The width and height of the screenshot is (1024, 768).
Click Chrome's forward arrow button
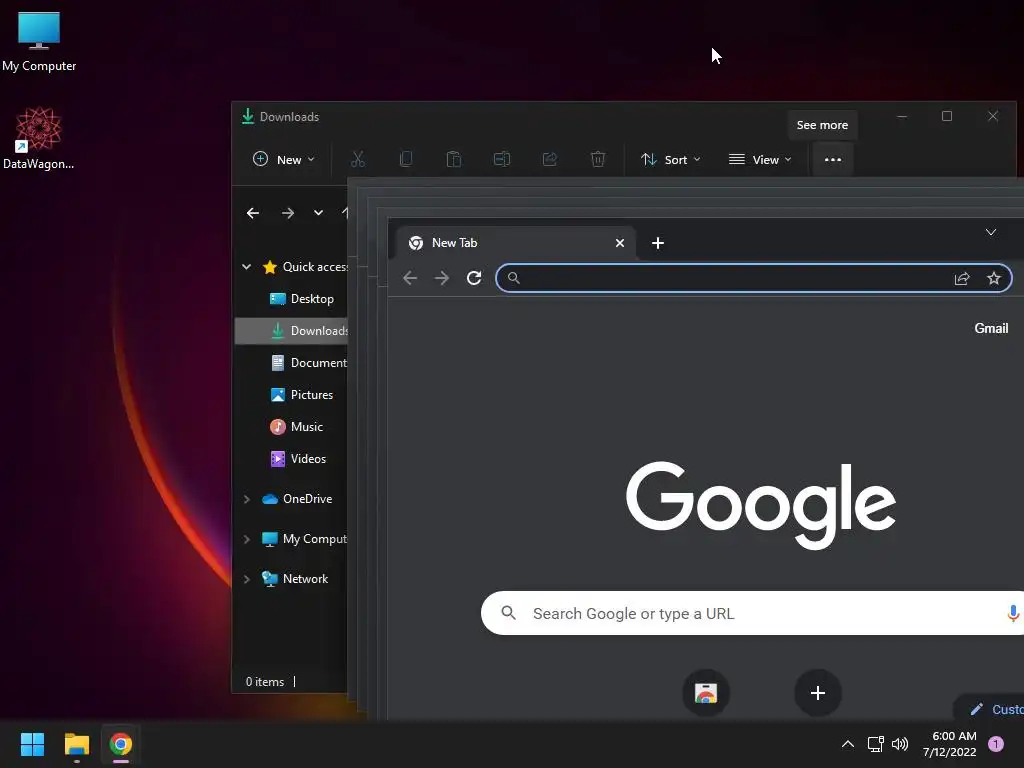click(442, 278)
